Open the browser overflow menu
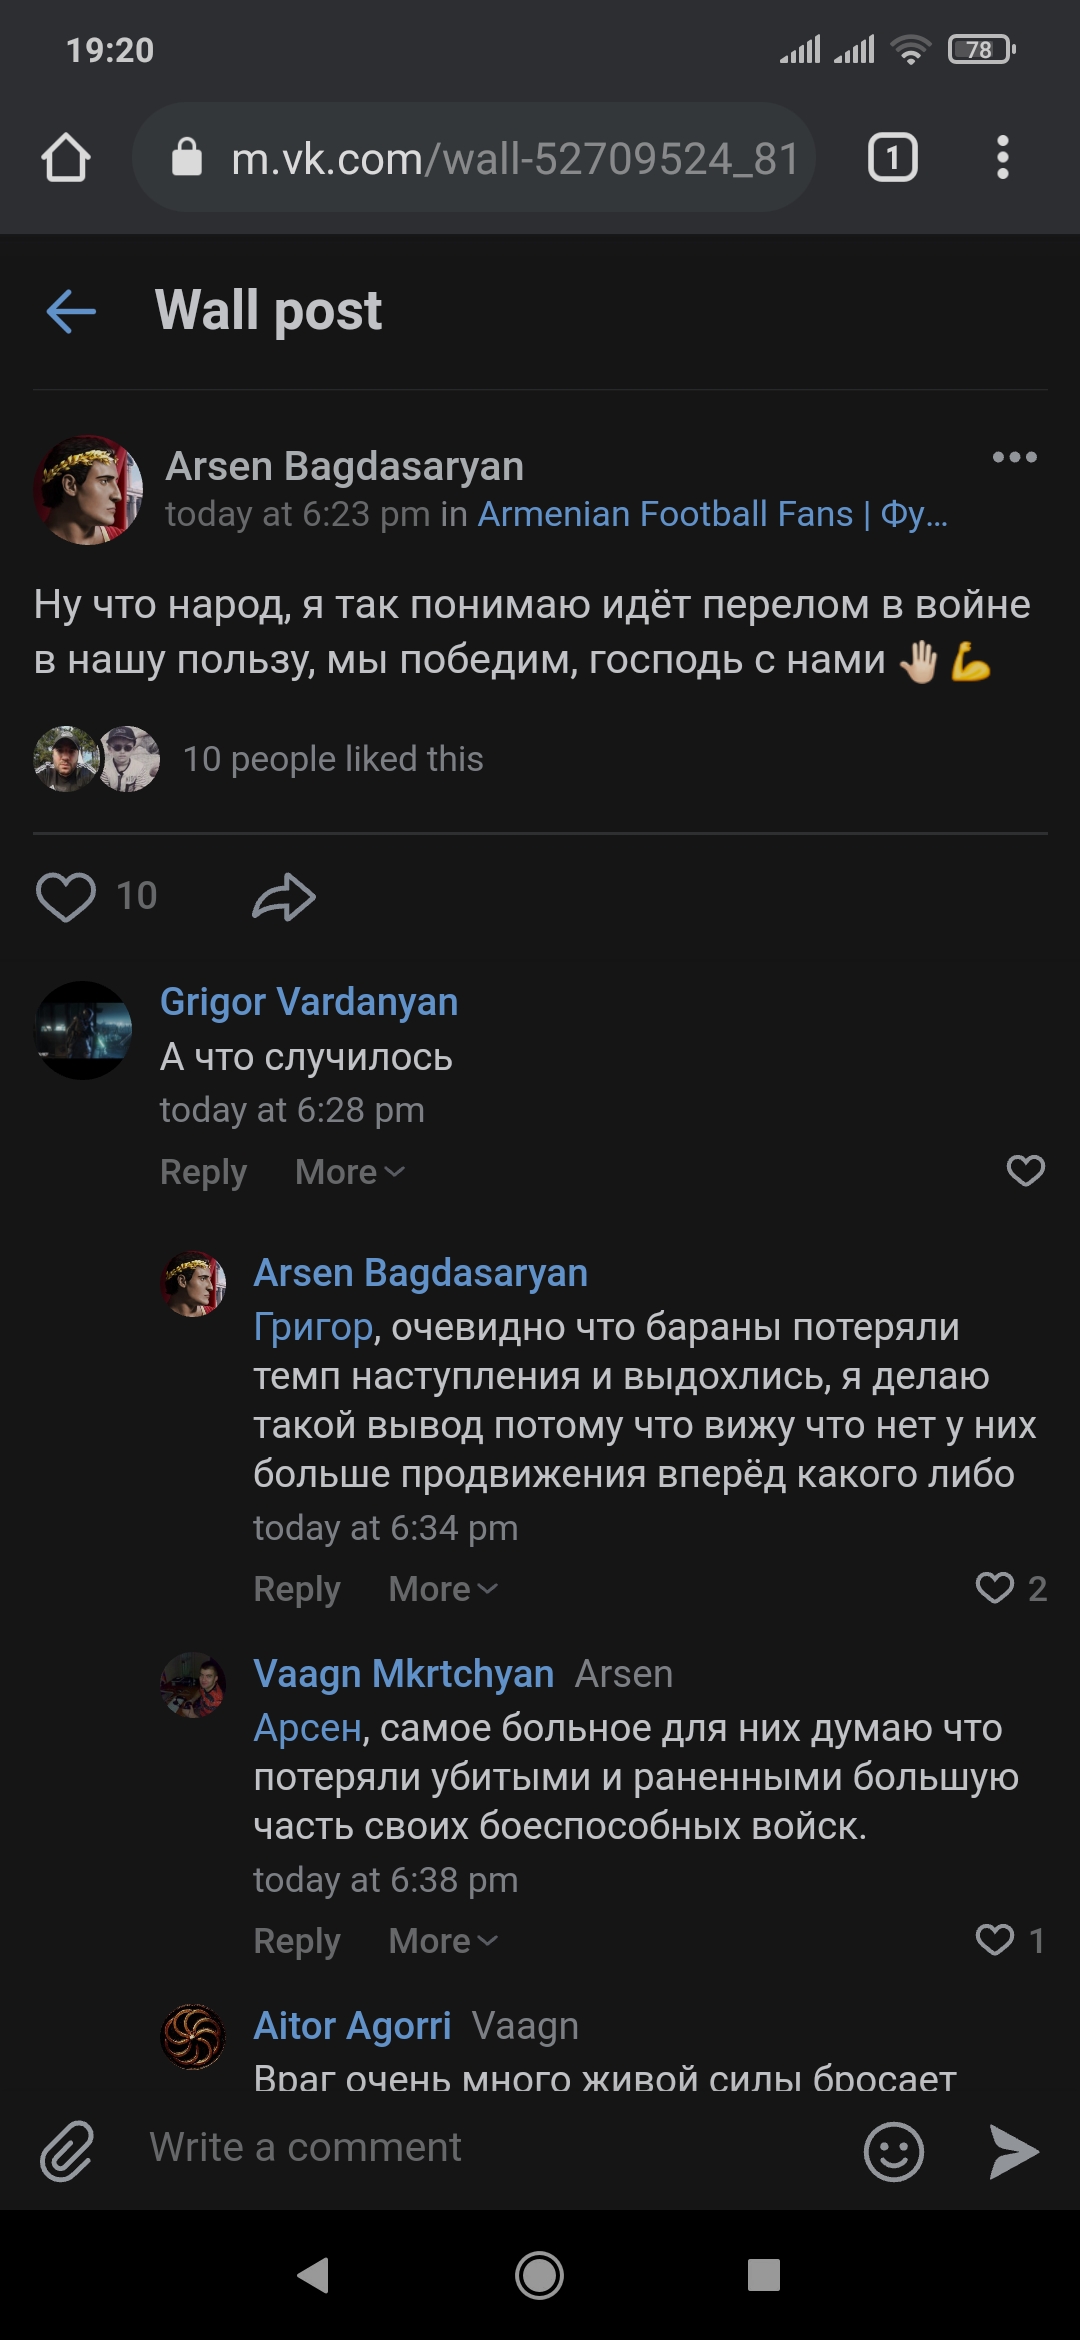The width and height of the screenshot is (1080, 2340). point(1004,158)
